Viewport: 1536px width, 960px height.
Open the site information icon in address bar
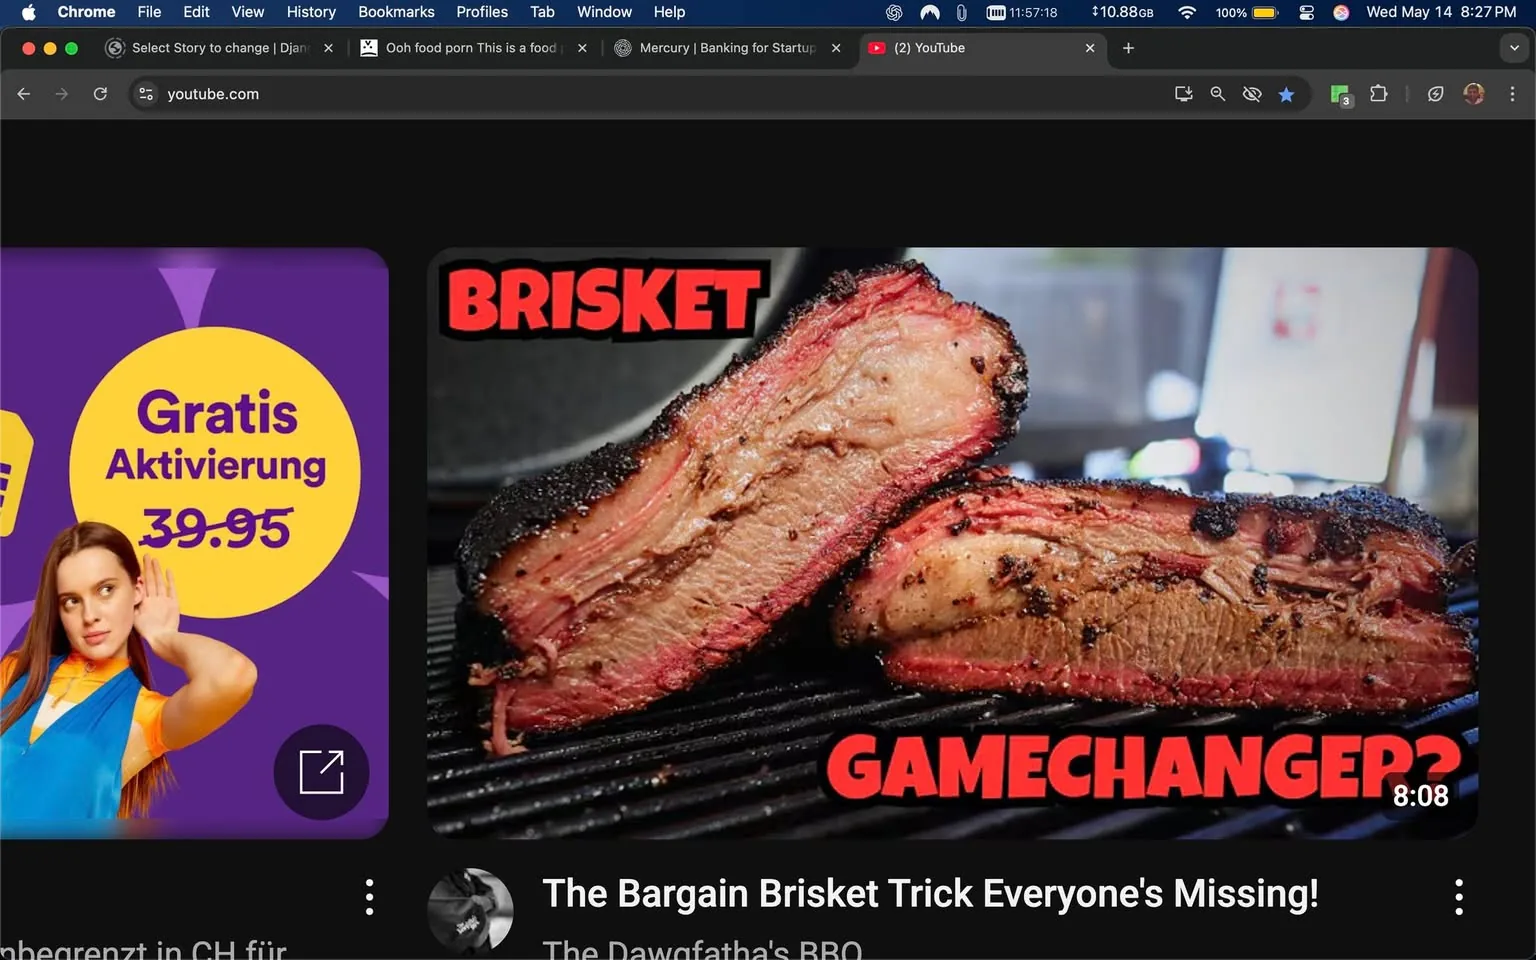point(146,93)
